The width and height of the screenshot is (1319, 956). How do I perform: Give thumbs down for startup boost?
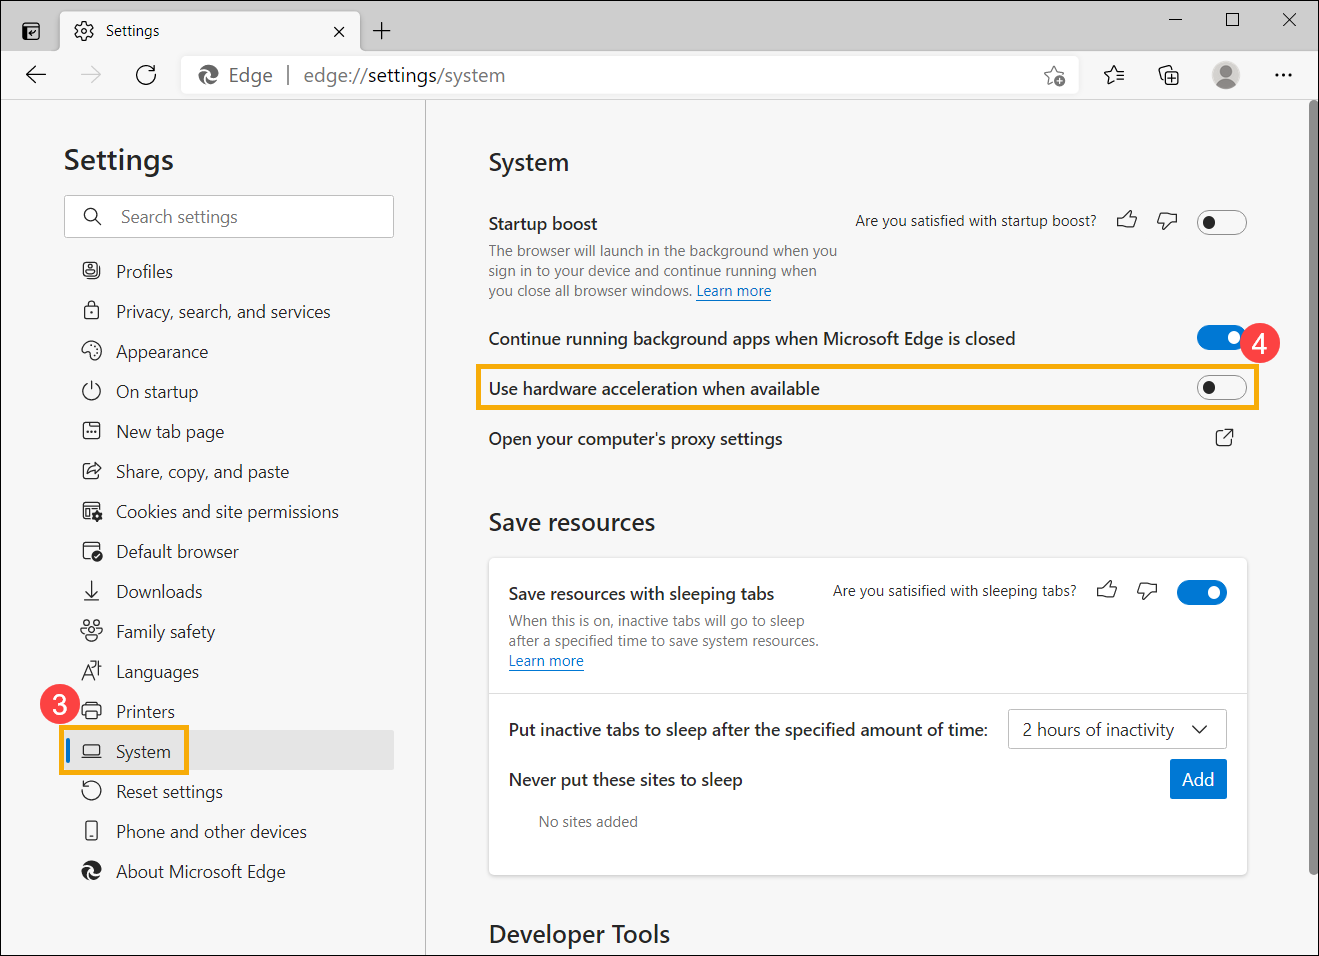coord(1167,220)
